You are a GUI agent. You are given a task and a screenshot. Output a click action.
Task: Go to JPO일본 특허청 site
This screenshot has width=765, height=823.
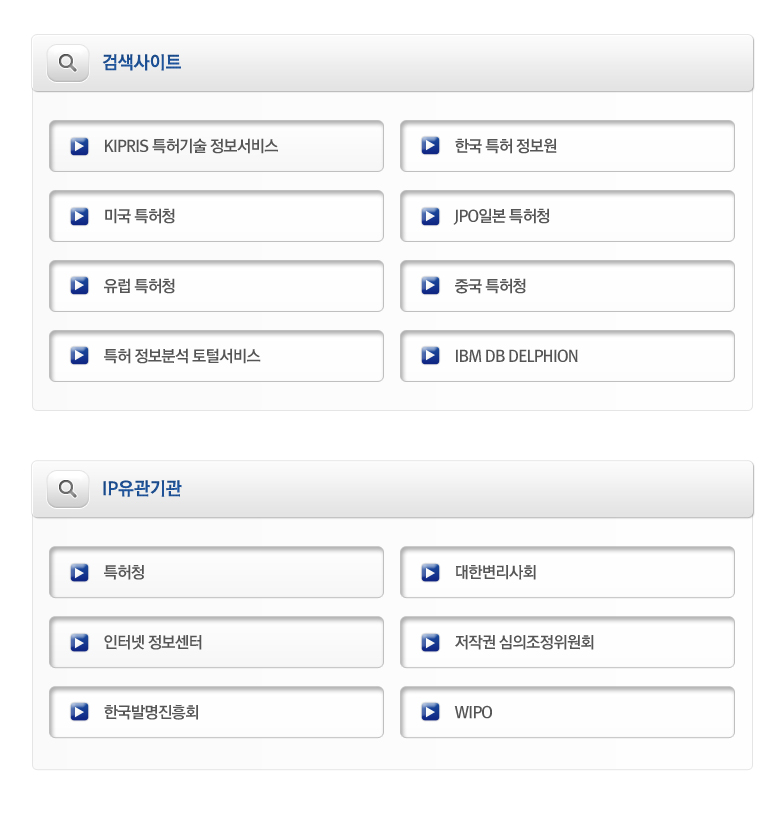click(501, 216)
